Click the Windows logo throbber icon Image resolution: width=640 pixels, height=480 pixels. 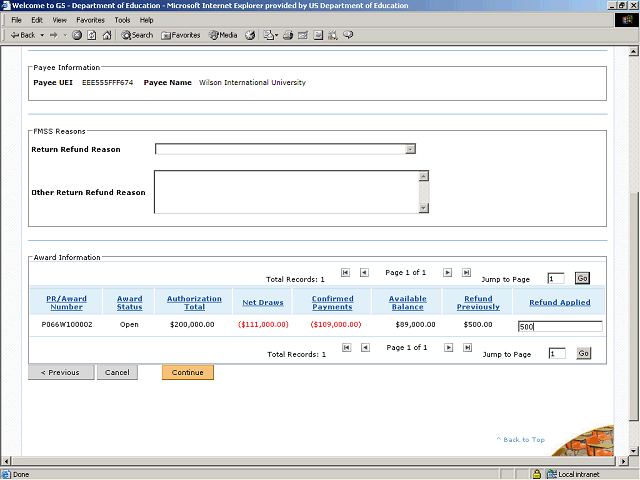point(627,20)
